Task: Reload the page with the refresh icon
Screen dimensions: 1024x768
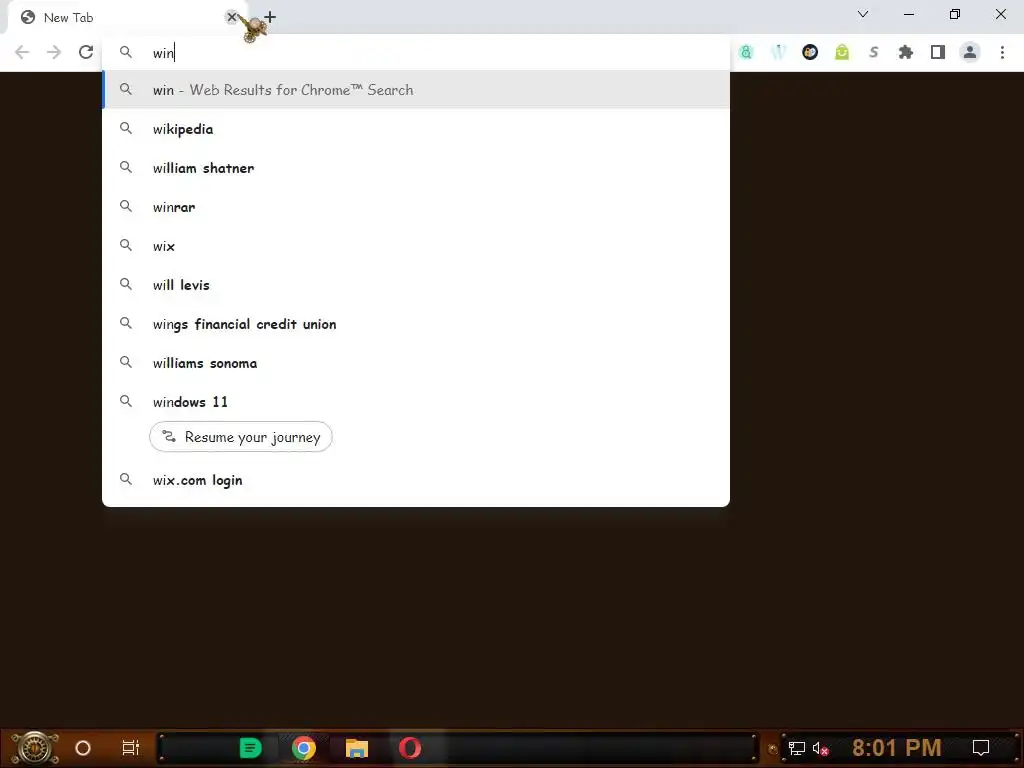Action: [86, 52]
